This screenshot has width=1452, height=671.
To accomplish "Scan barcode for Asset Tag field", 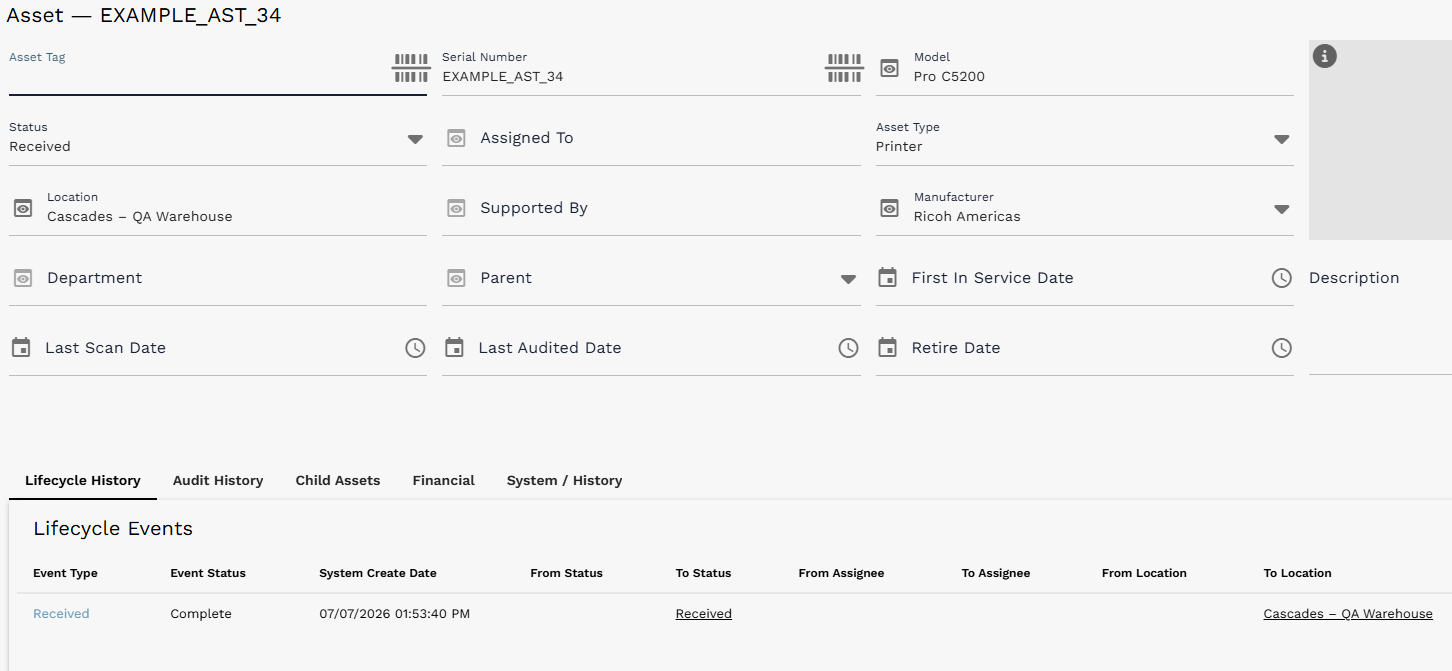I will 410,68.
